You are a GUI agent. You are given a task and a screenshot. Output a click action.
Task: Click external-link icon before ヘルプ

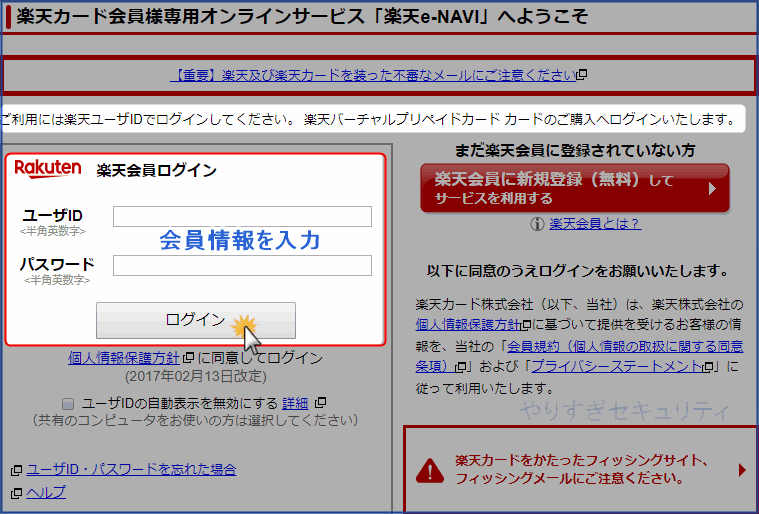tap(16, 493)
